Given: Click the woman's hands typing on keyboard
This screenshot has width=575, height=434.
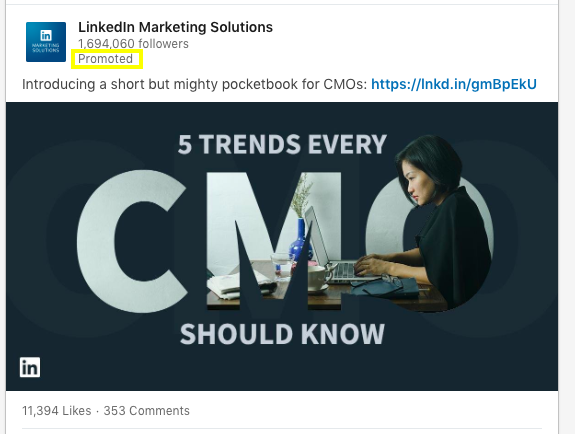Looking at the screenshot, I should (x=369, y=264).
